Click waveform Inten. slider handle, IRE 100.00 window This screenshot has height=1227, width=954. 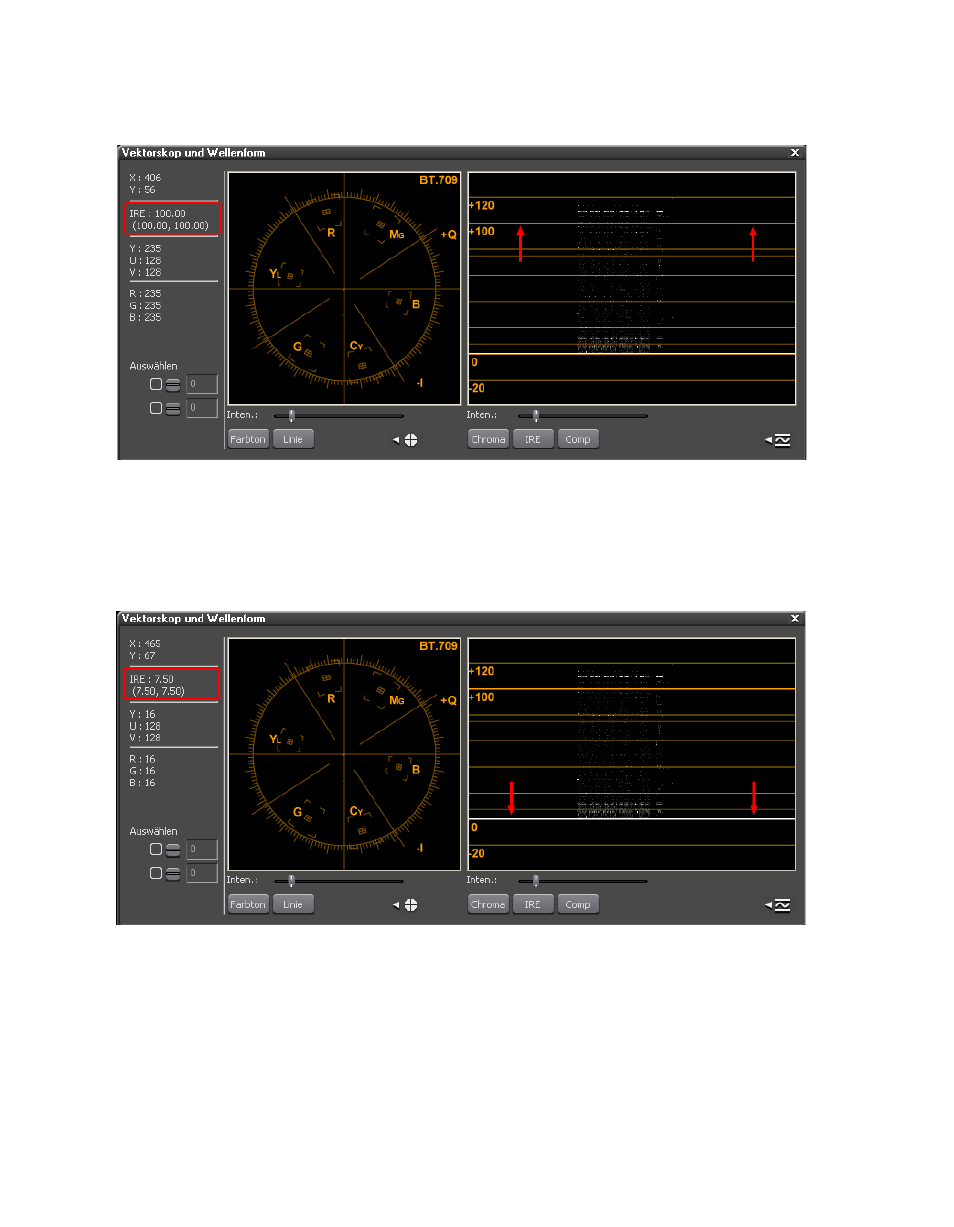[535, 415]
